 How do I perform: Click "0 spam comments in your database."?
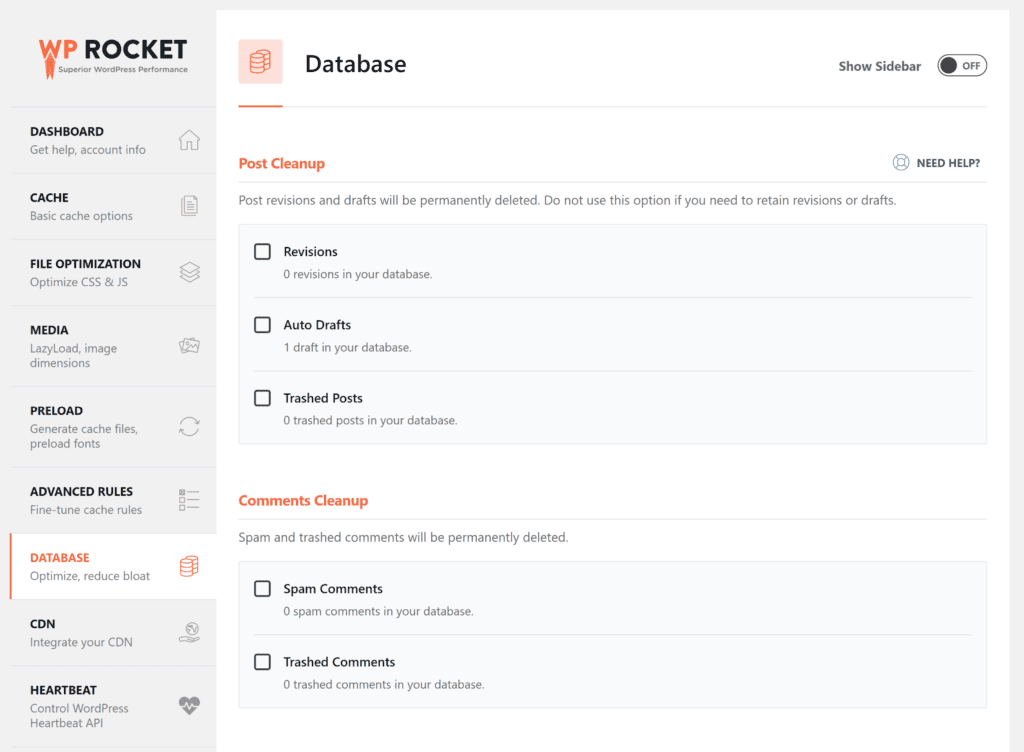[378, 611]
